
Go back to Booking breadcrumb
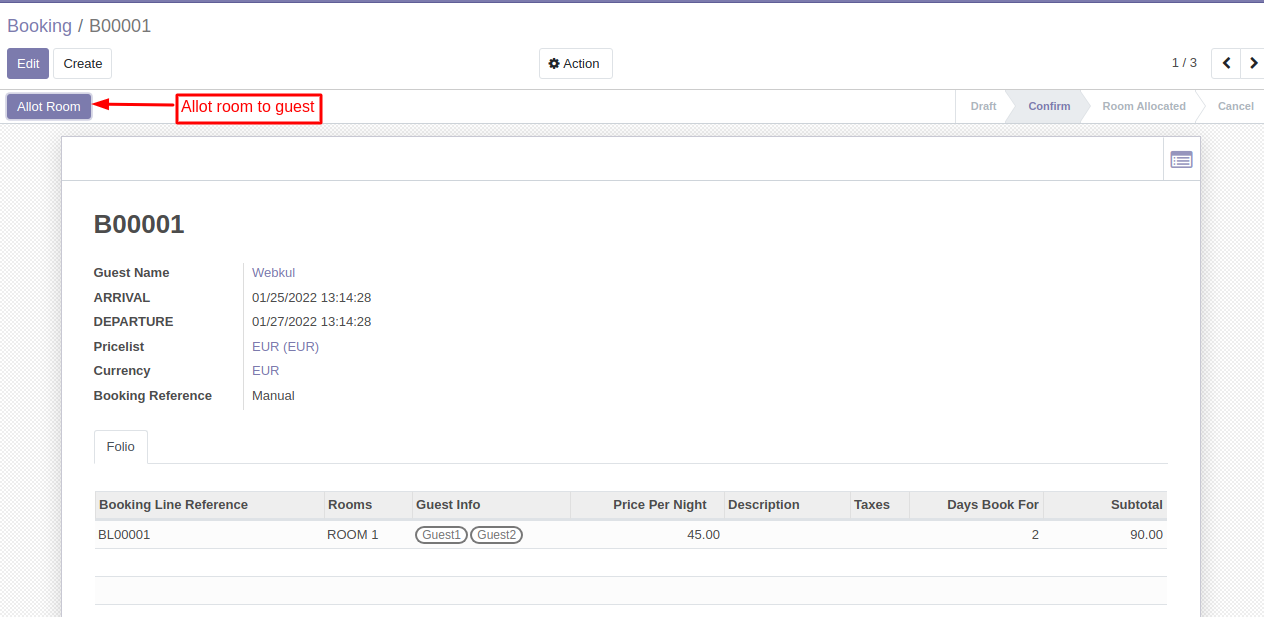click(x=39, y=26)
